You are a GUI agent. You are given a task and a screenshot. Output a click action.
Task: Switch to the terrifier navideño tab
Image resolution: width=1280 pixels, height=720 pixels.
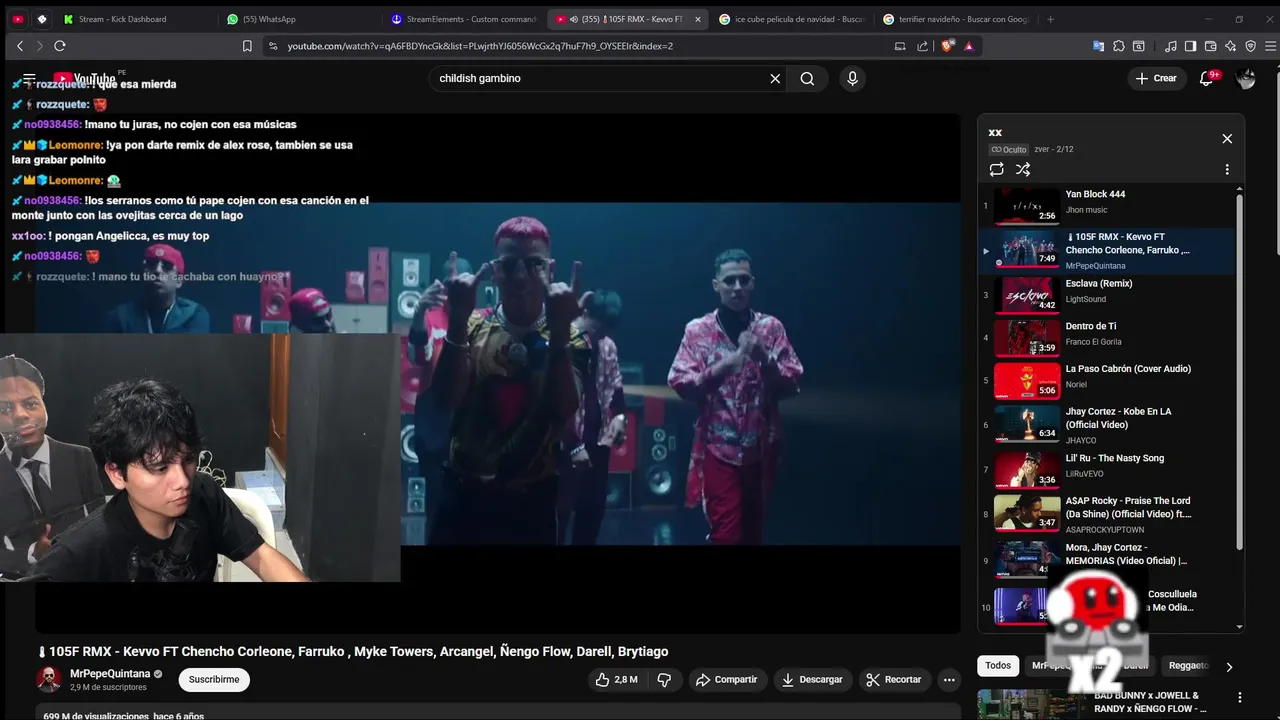point(955,19)
